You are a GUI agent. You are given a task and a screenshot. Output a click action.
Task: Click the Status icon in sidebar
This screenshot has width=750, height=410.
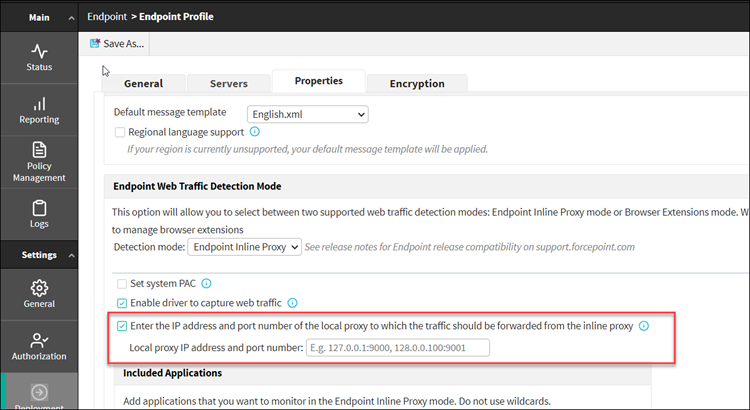click(39, 51)
